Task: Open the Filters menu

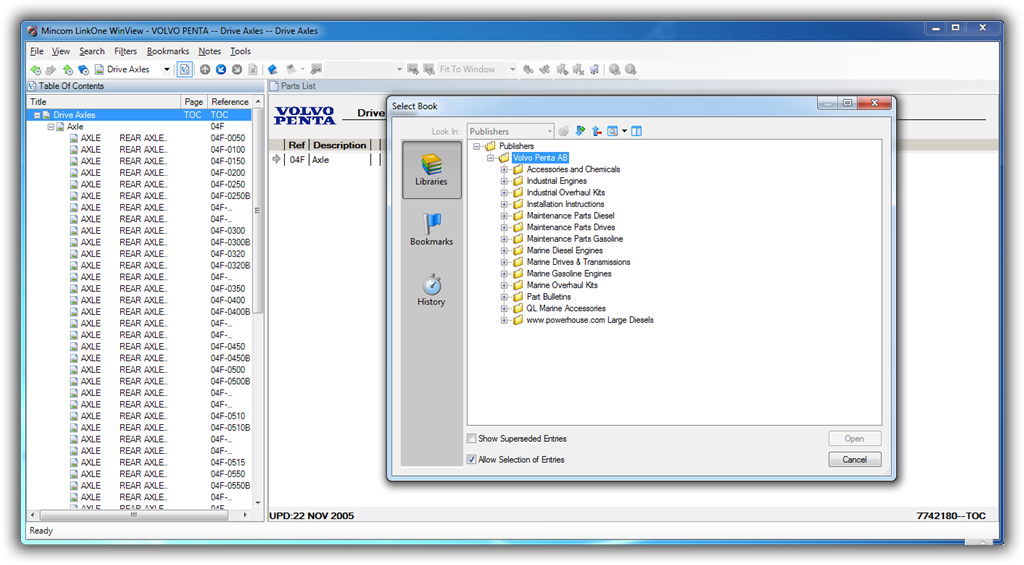Action: coord(125,51)
